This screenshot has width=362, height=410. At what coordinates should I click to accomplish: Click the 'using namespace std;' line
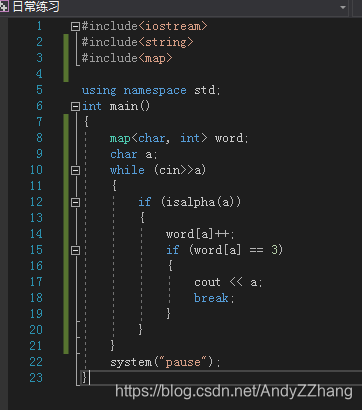coord(151,90)
